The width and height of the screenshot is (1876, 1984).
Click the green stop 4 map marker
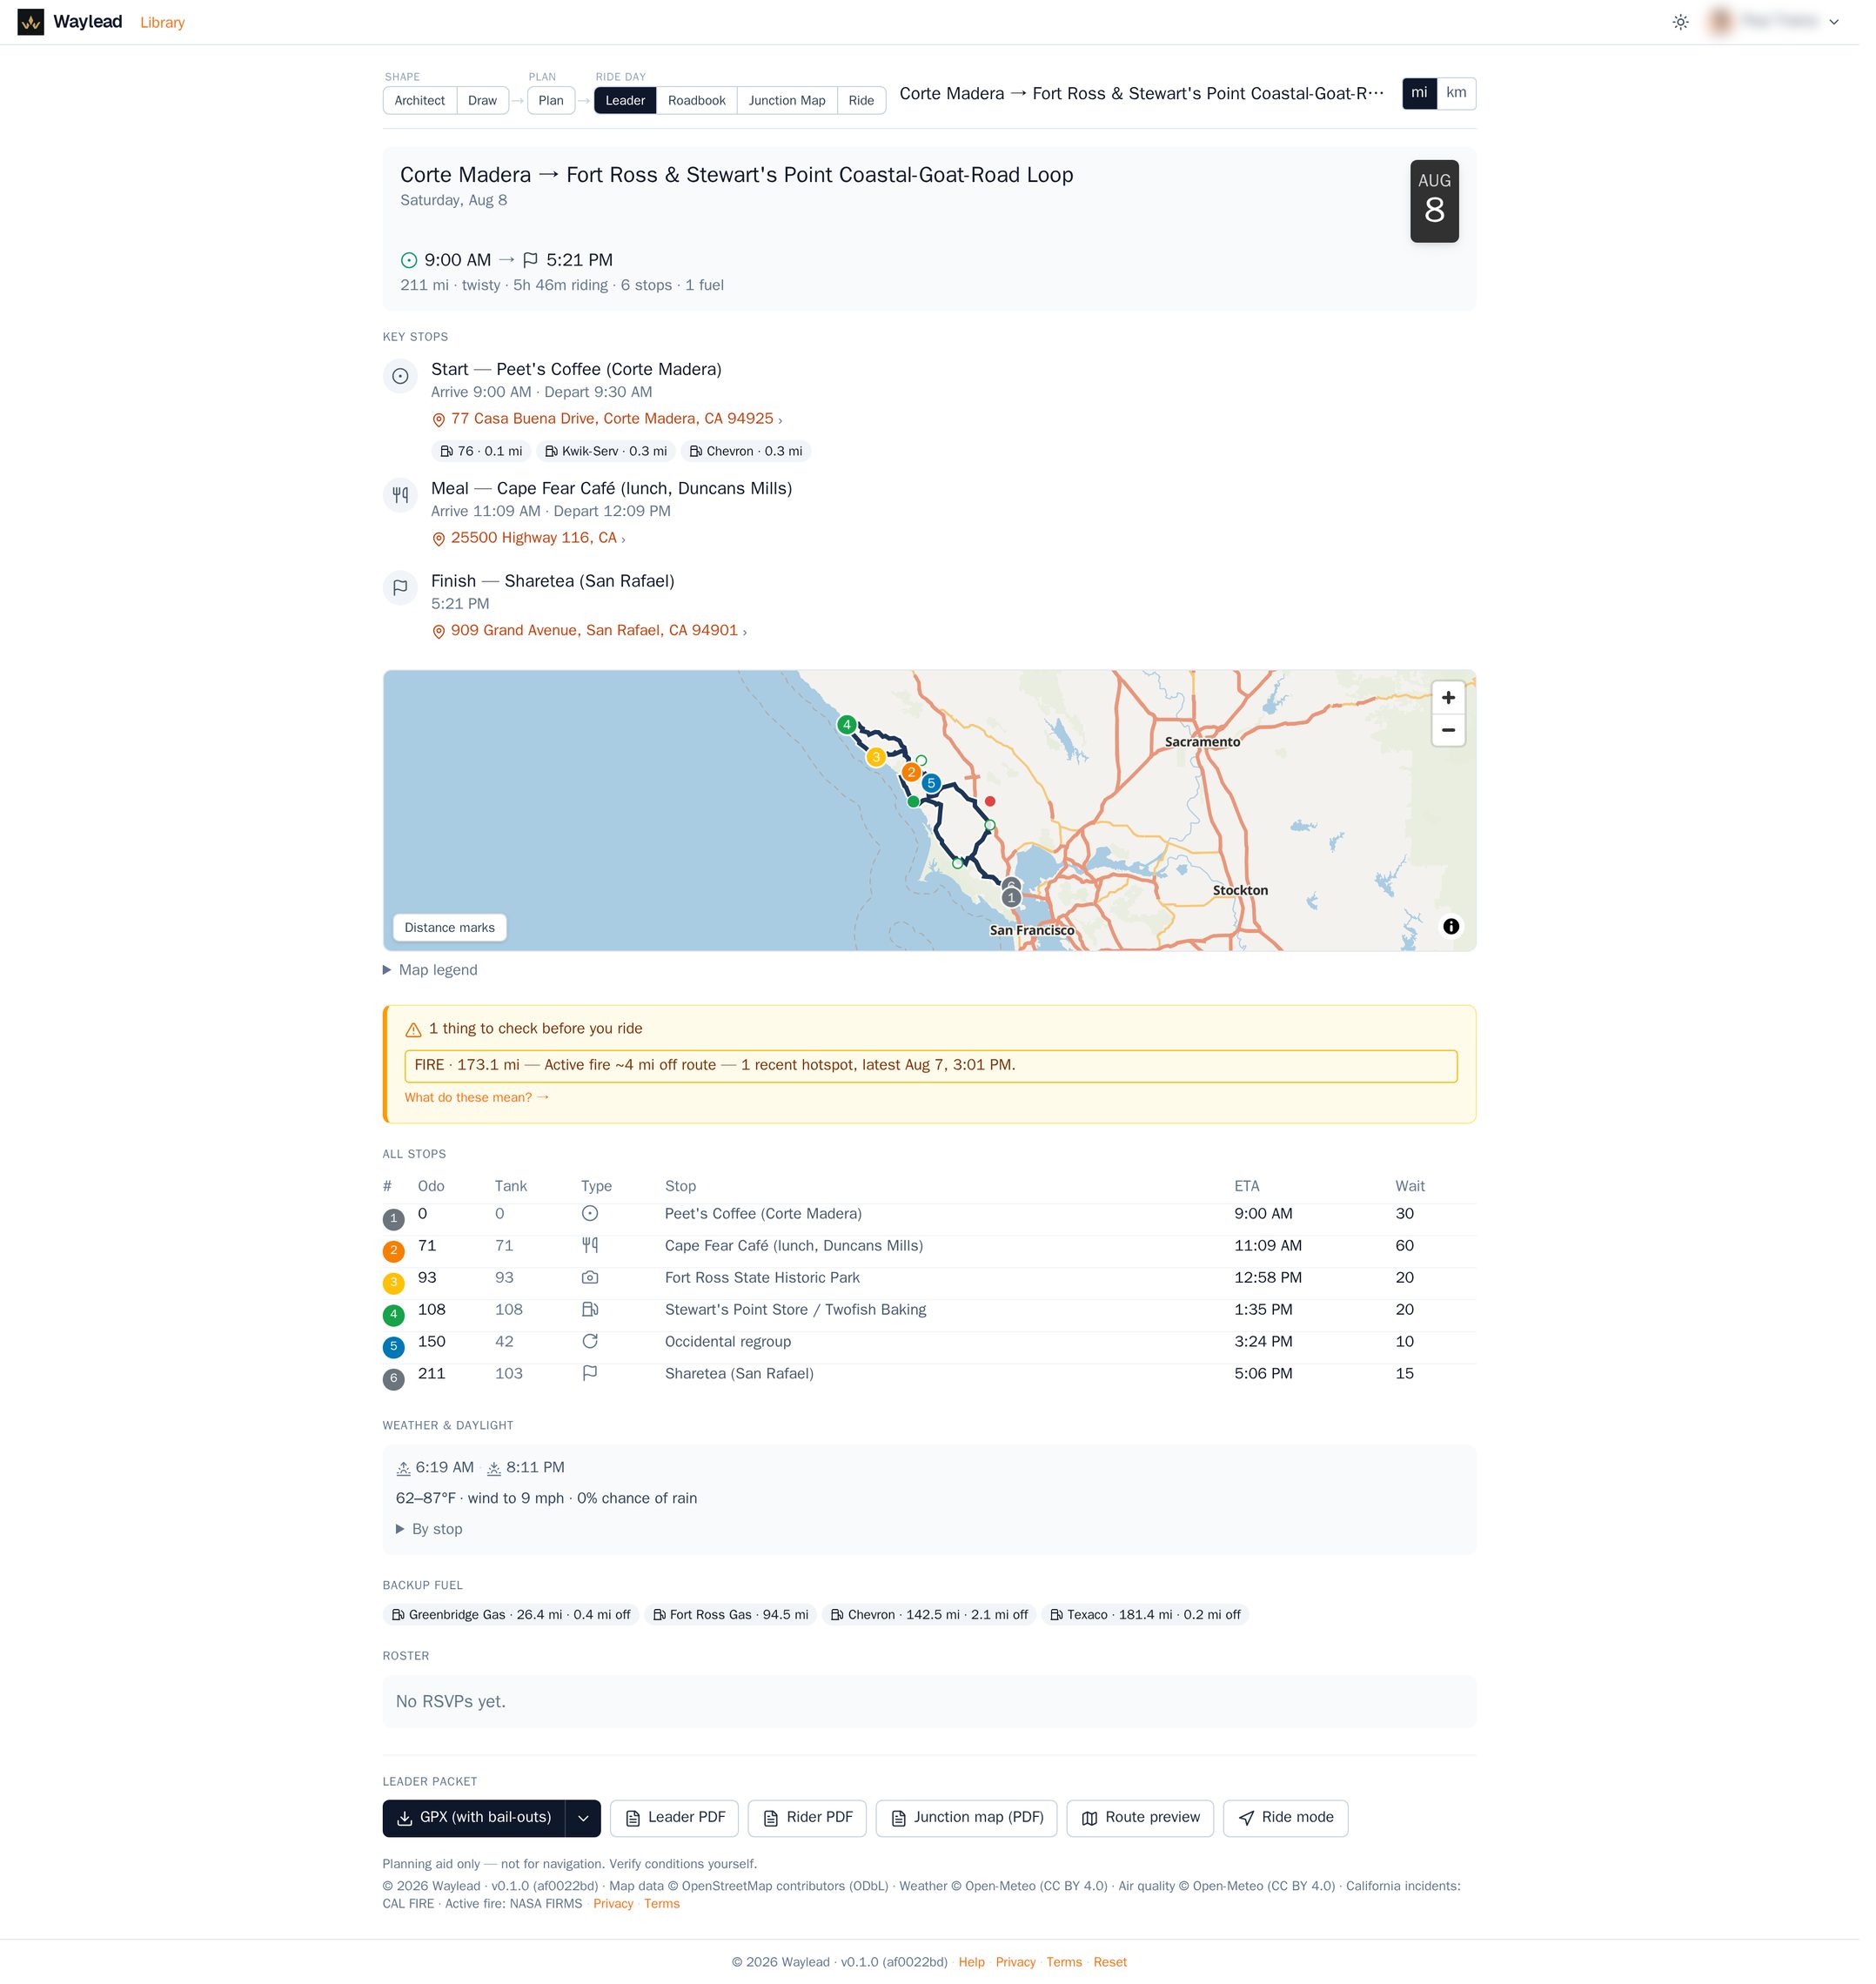(x=854, y=731)
